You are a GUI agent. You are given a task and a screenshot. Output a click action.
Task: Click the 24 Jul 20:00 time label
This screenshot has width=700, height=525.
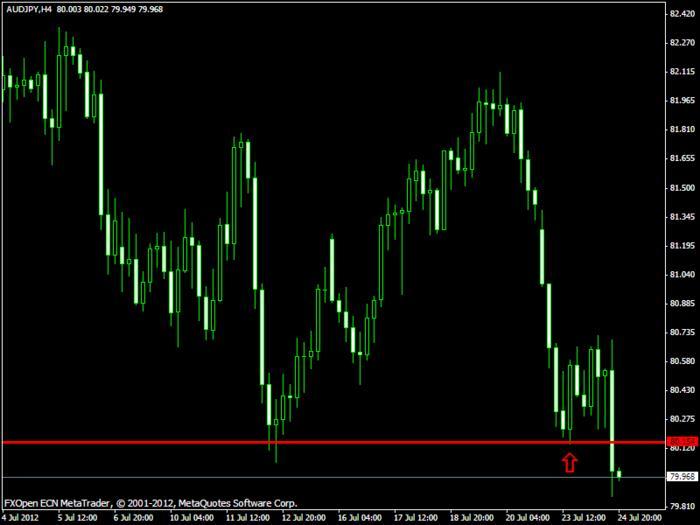pyautogui.click(x=640, y=518)
